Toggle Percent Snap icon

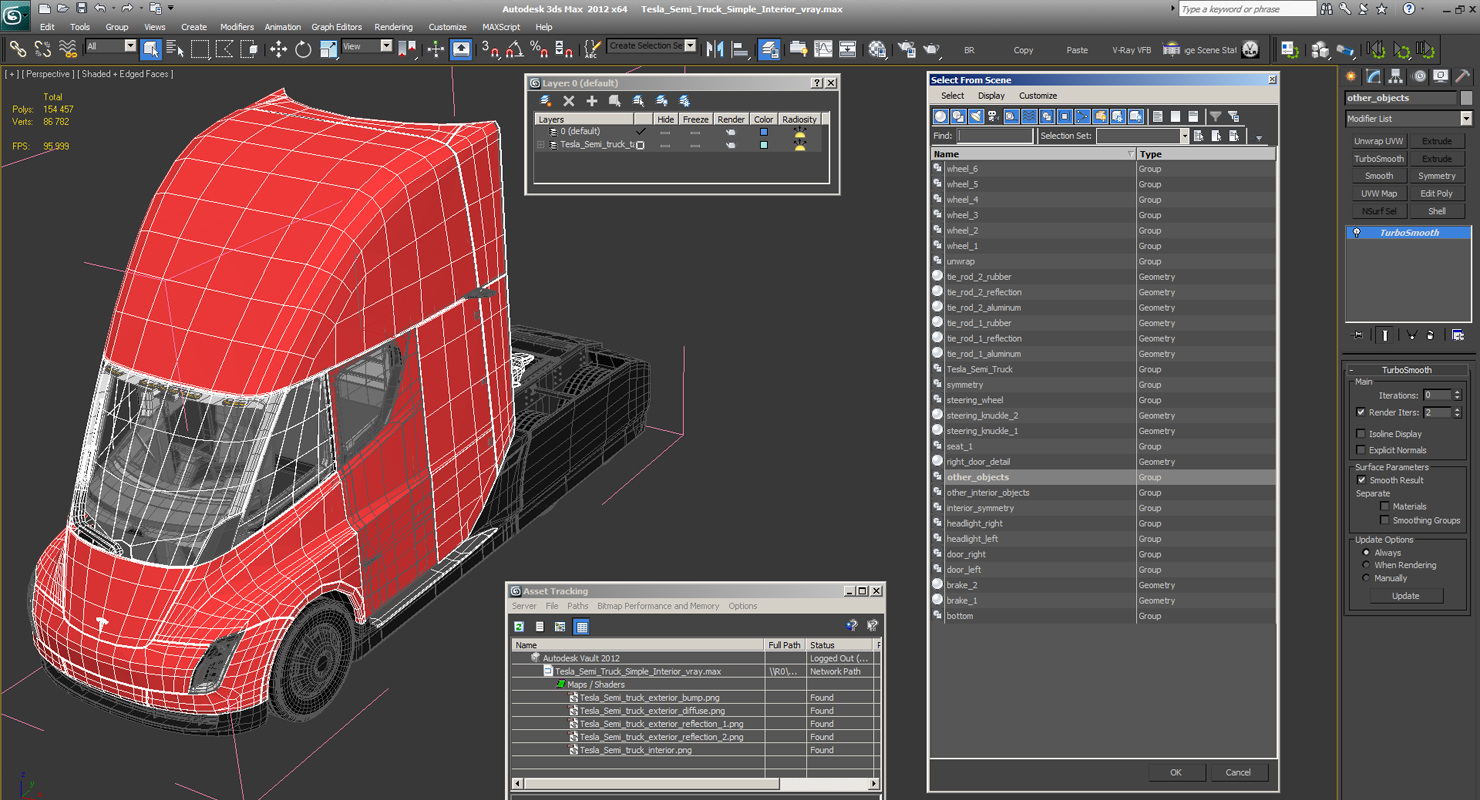click(x=539, y=48)
